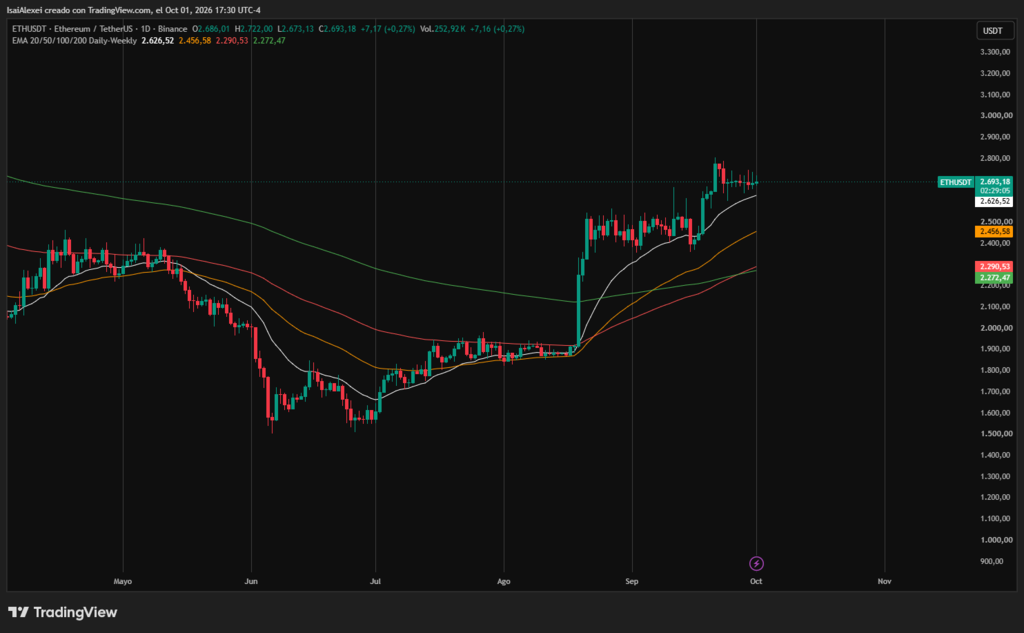Click the green 2.272,47 price scale tag
Image resolution: width=1024 pixels, height=633 pixels.
(x=994, y=278)
